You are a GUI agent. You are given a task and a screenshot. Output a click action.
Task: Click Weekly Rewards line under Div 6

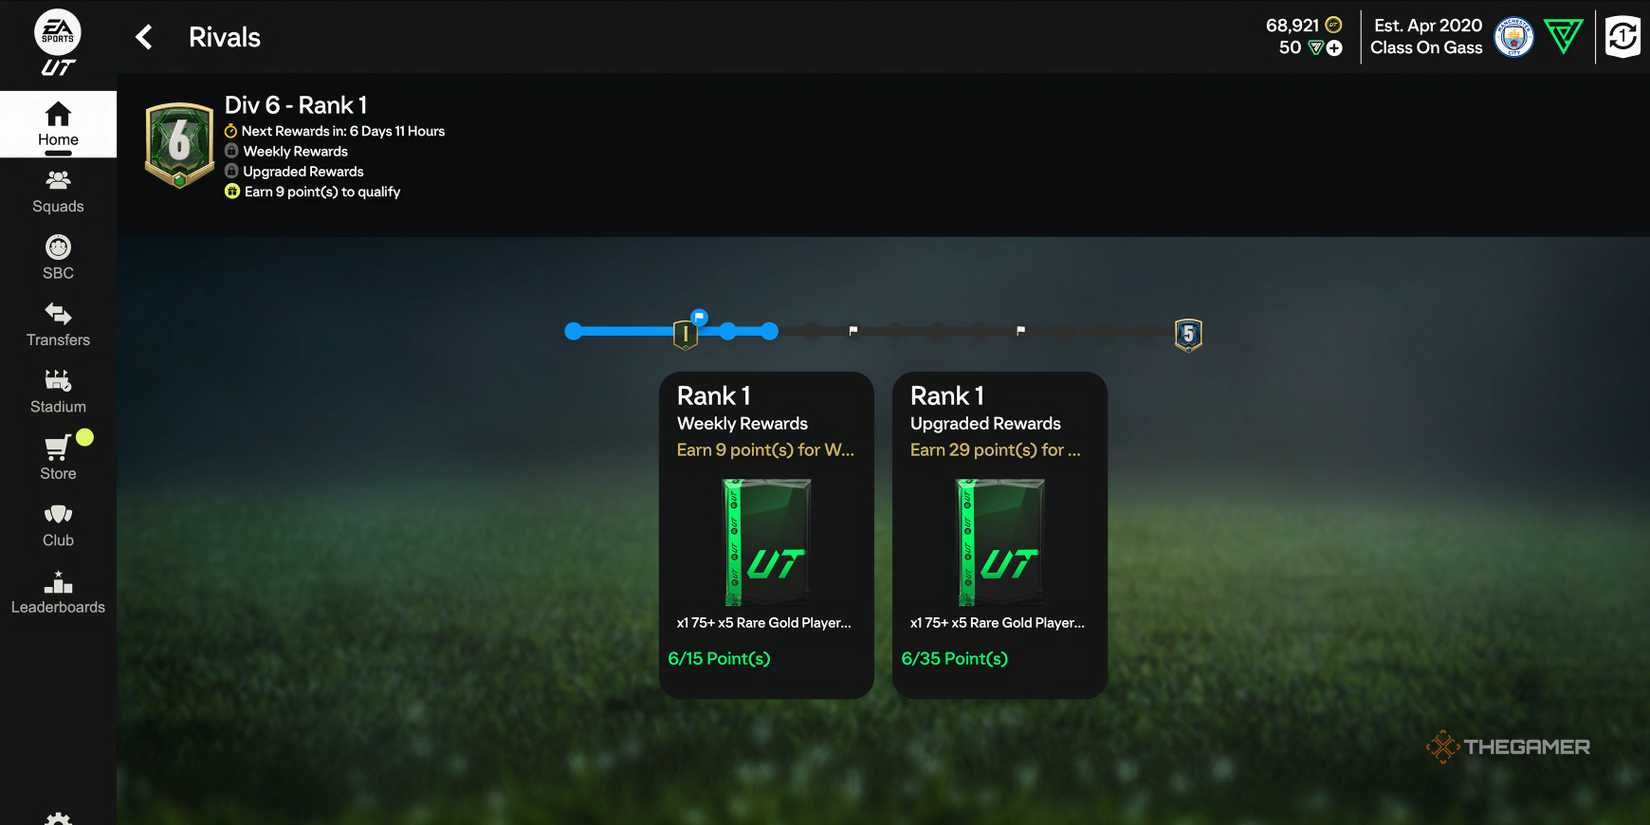coord(295,151)
